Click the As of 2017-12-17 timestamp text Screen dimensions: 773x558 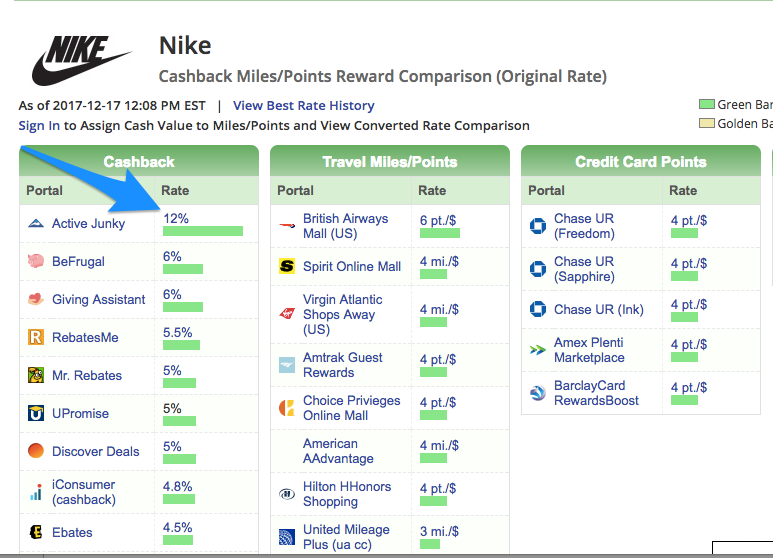tap(112, 105)
